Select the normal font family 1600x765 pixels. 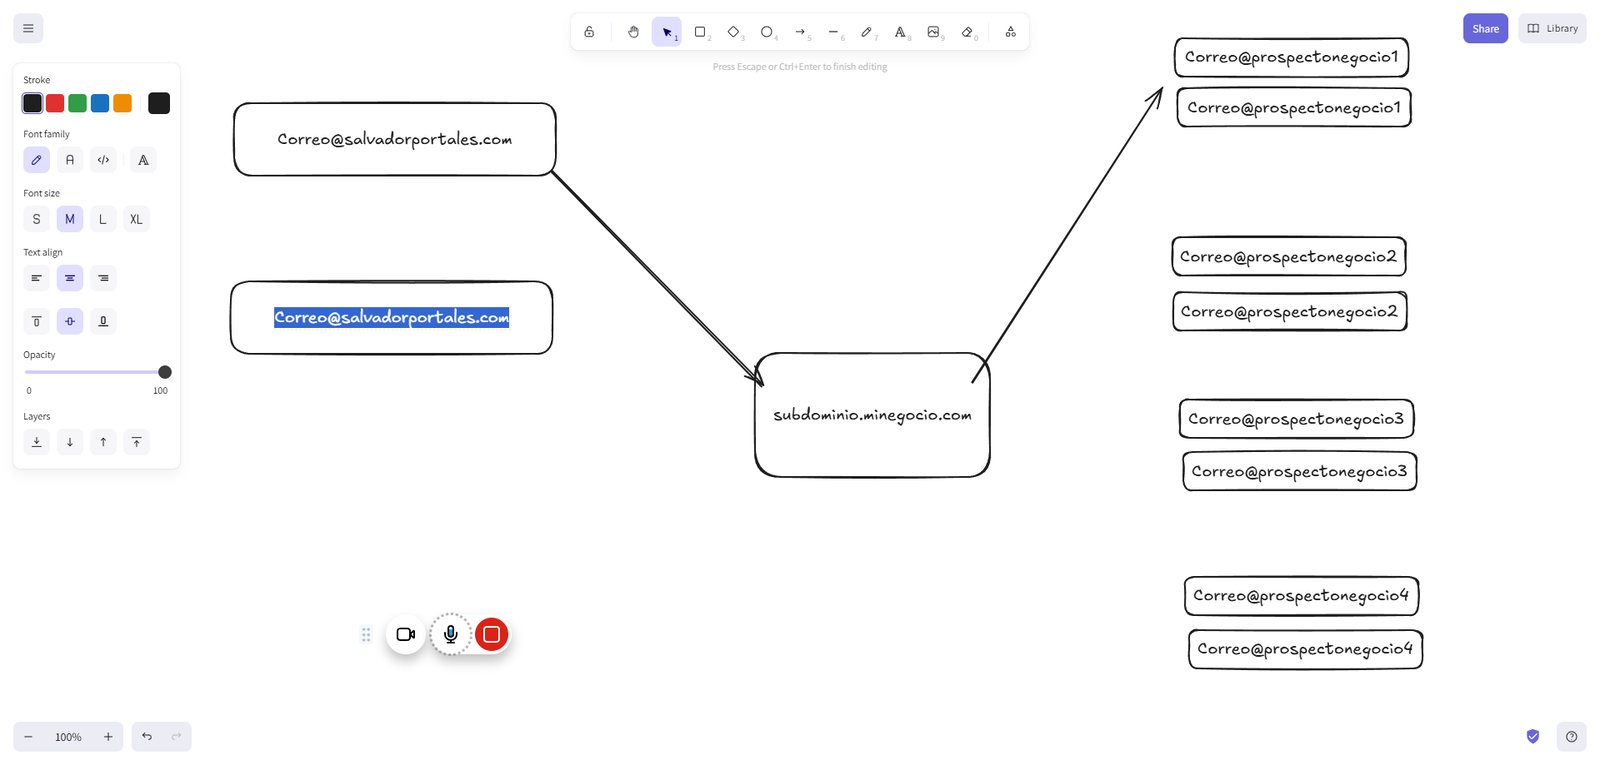point(70,160)
